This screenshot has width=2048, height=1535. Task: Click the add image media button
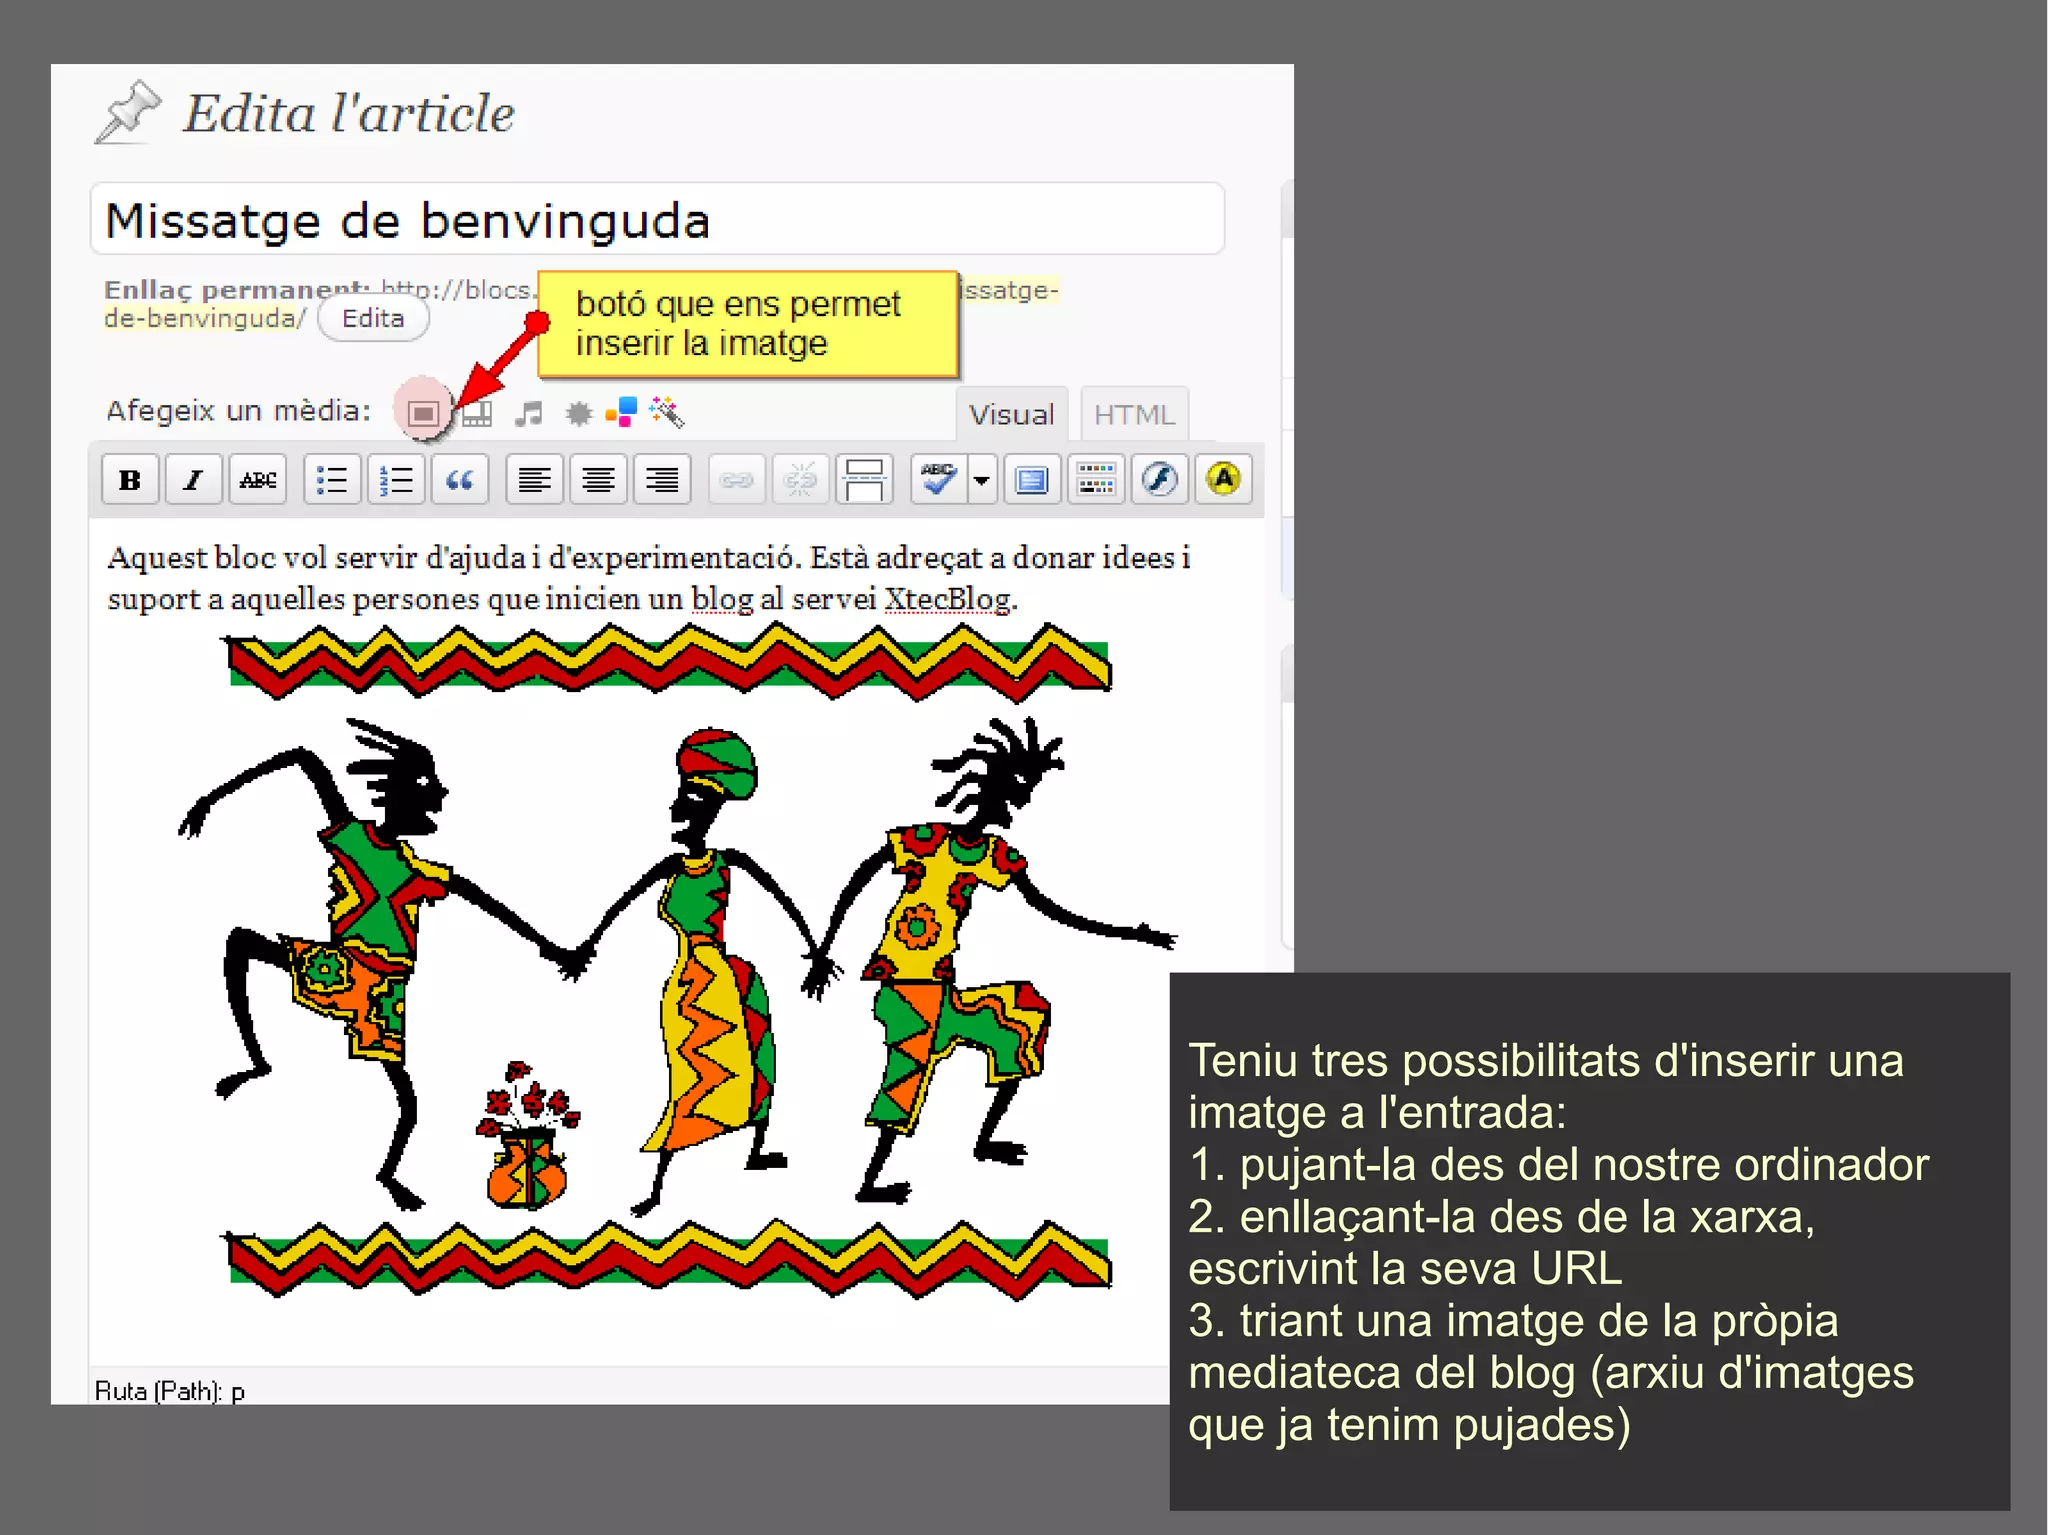pos(423,413)
